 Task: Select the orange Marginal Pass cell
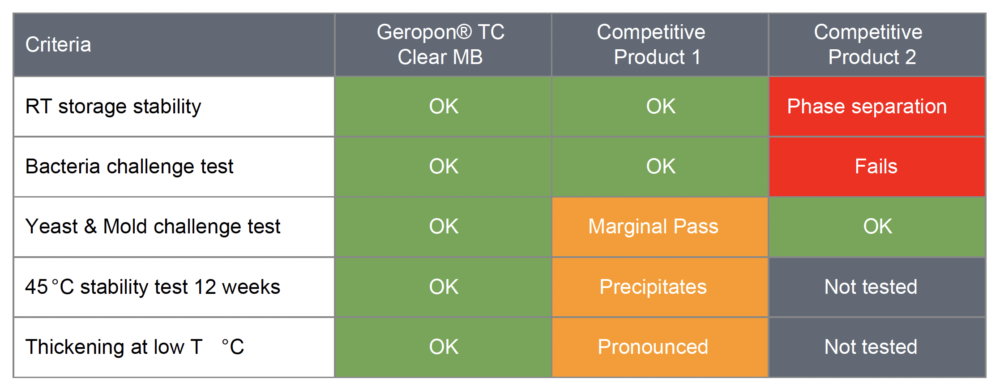[660, 226]
